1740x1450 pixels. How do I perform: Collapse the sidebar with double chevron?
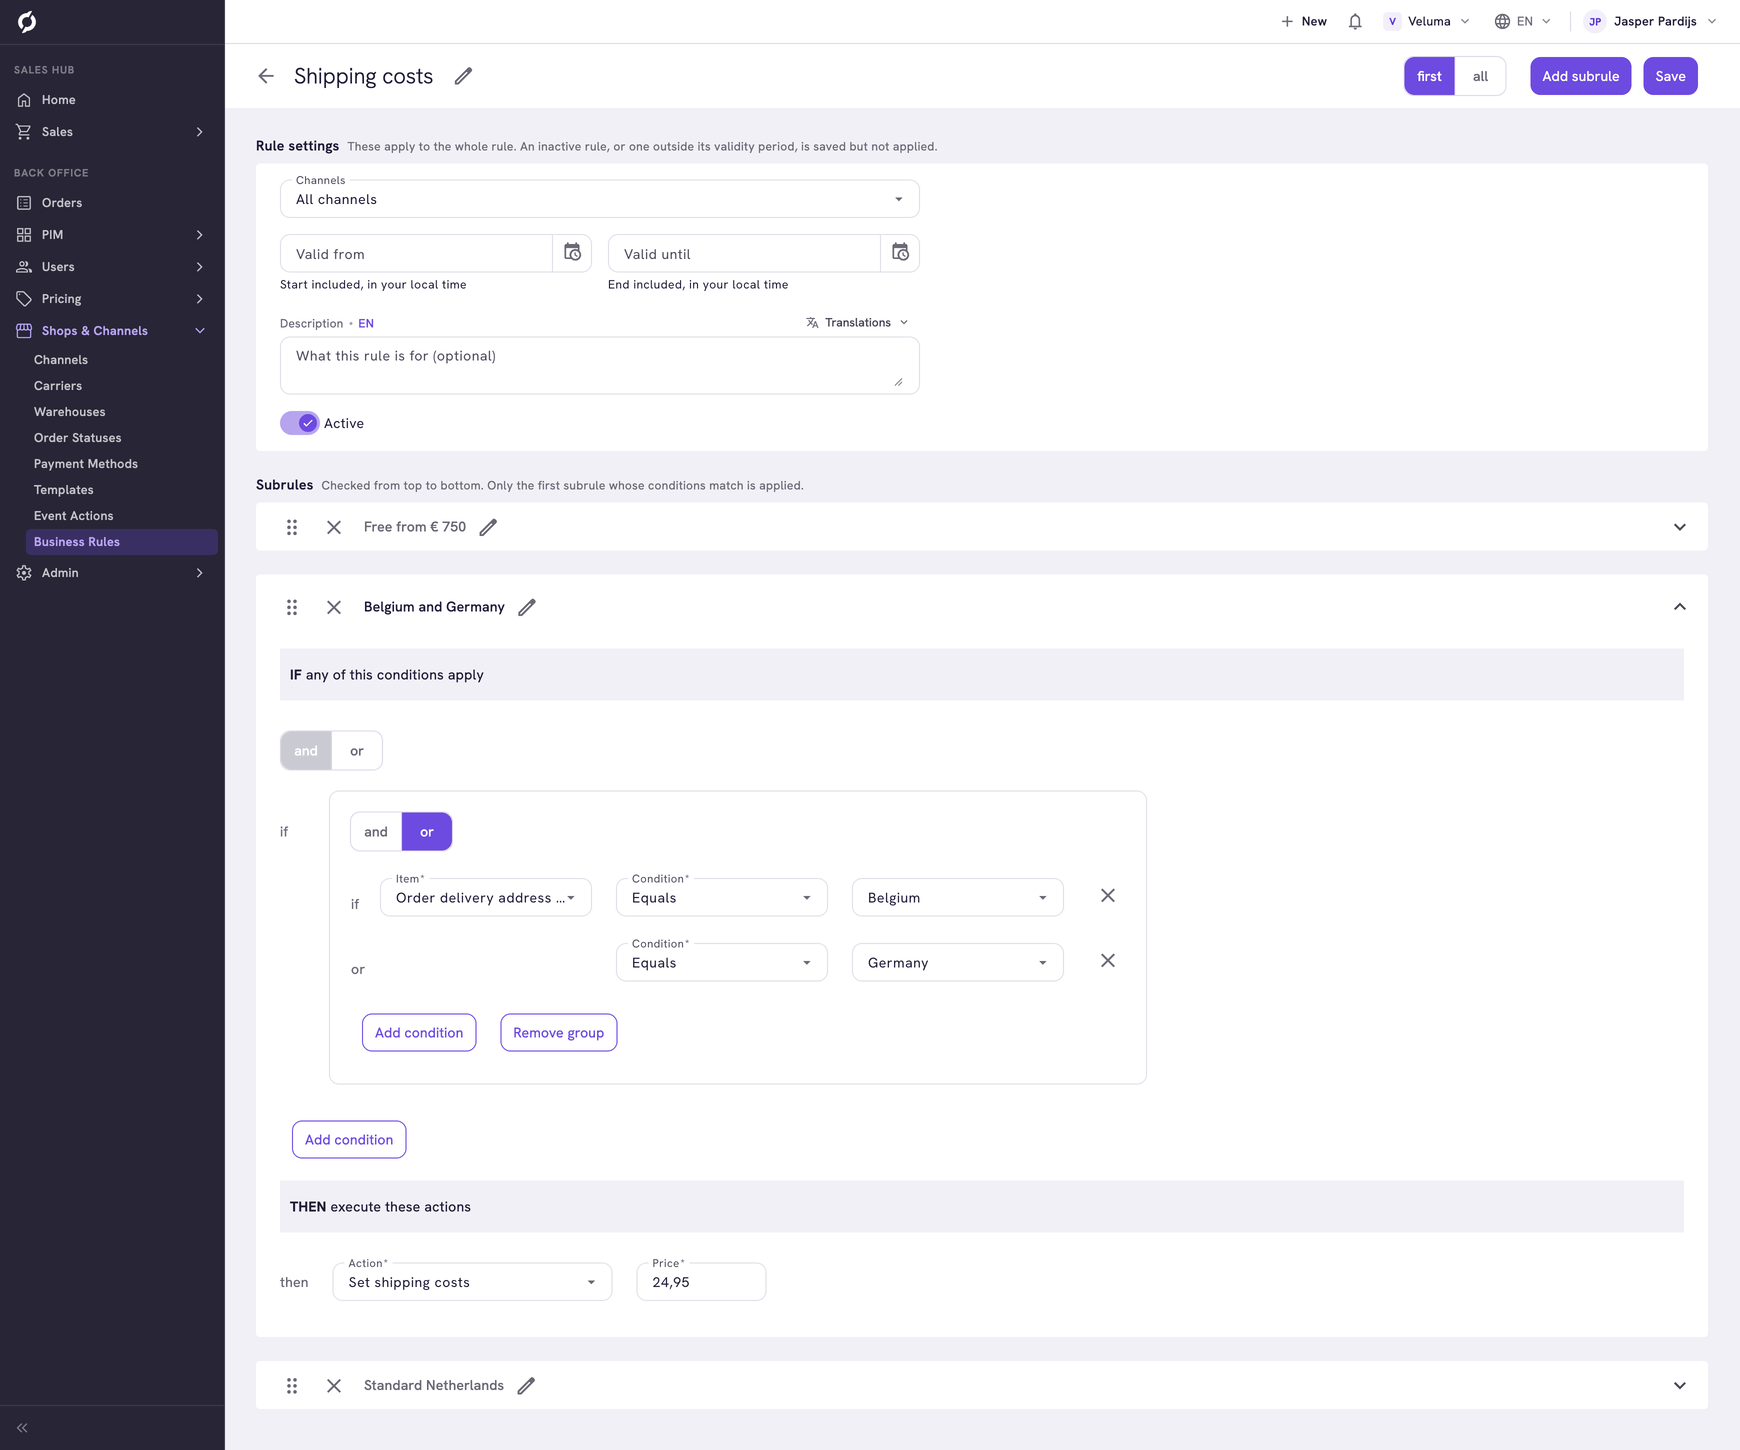click(22, 1428)
